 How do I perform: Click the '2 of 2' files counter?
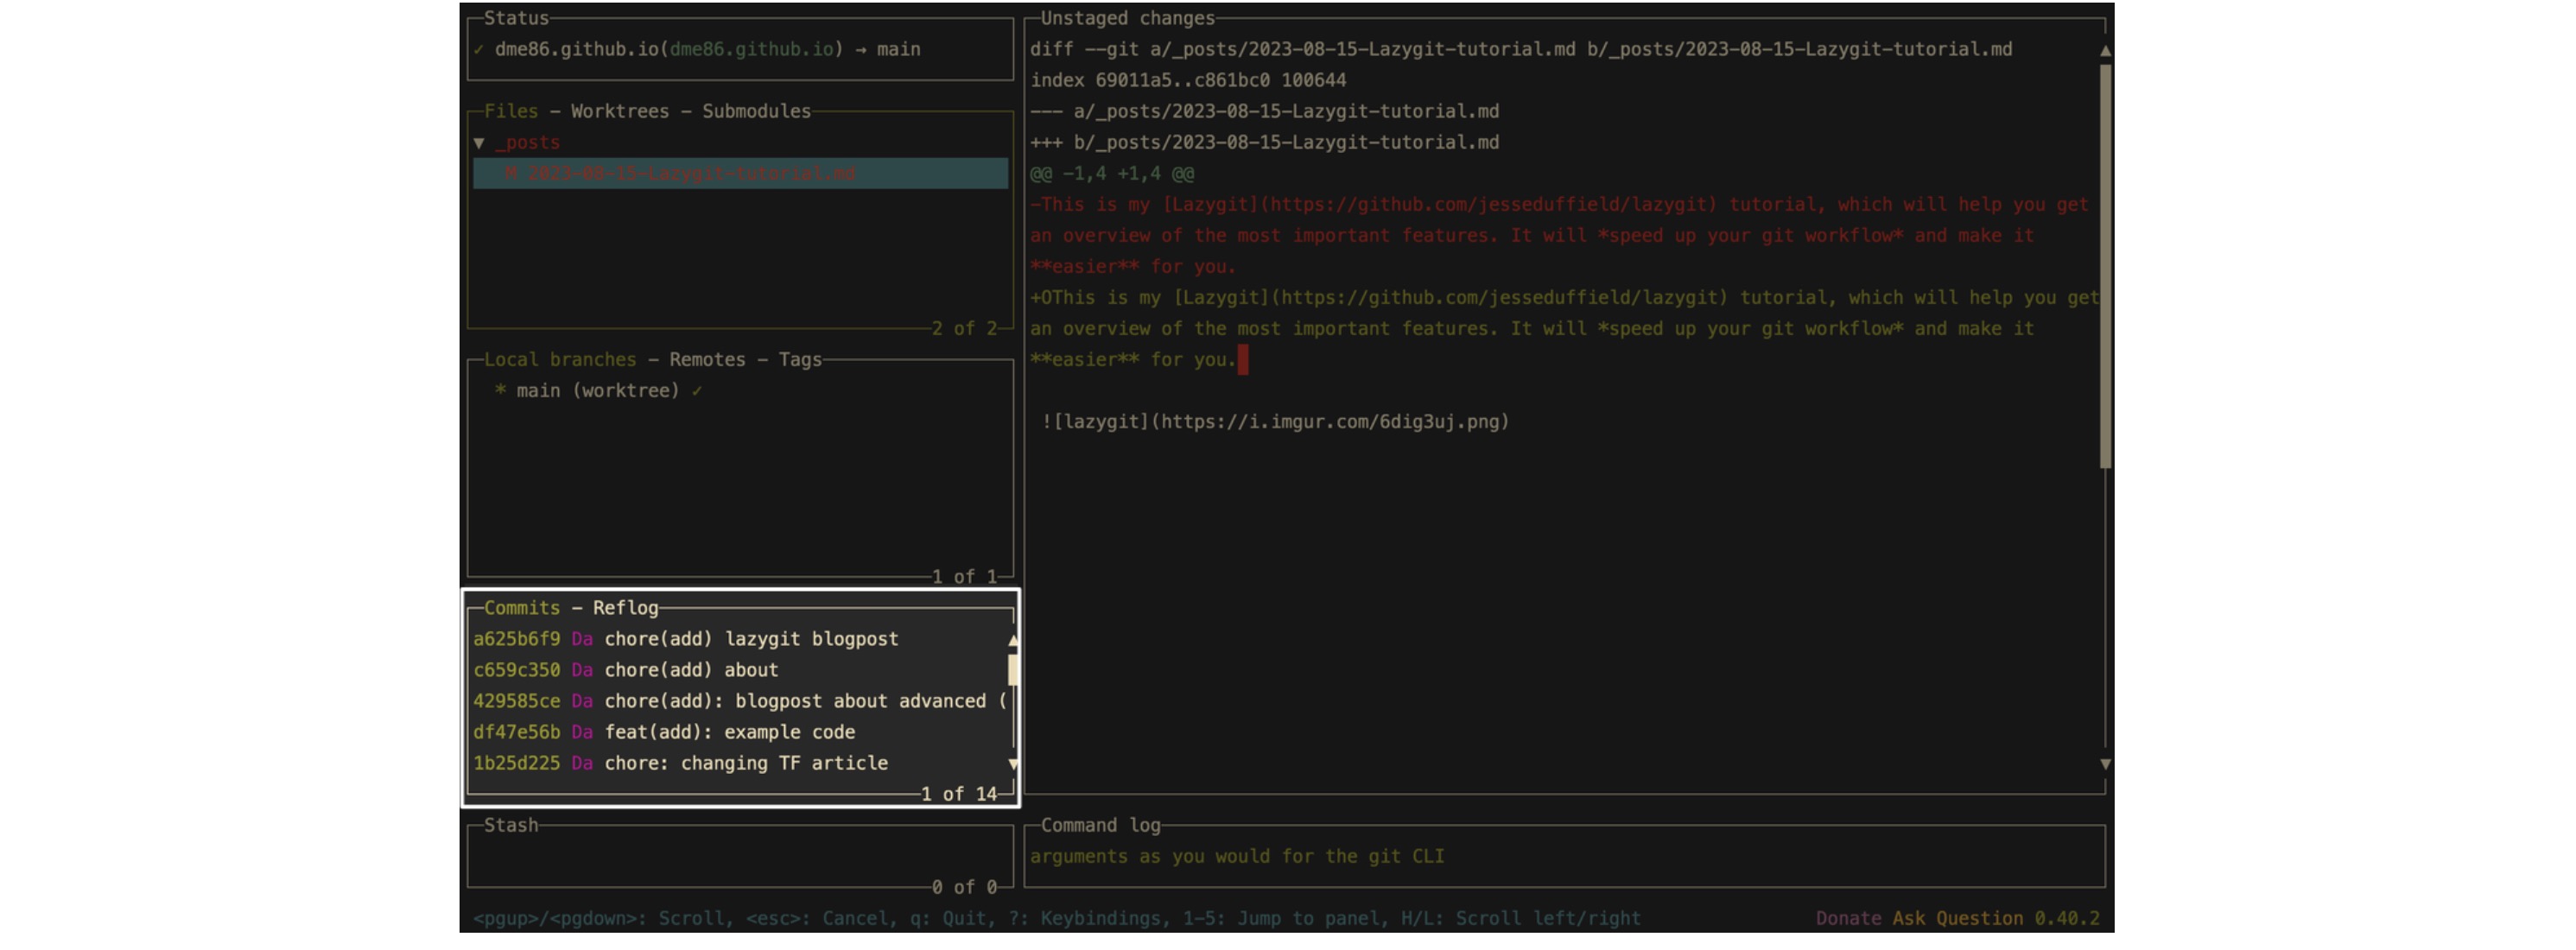[964, 329]
